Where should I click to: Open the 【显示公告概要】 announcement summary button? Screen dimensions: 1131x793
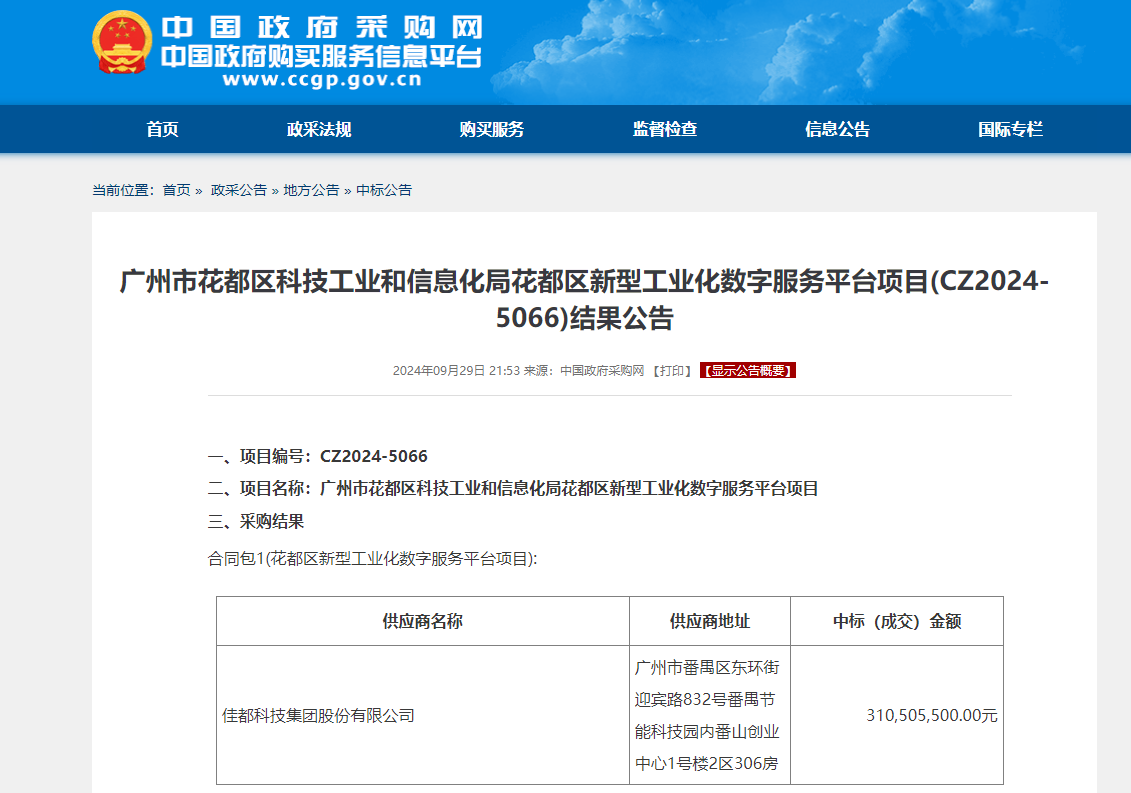(748, 369)
